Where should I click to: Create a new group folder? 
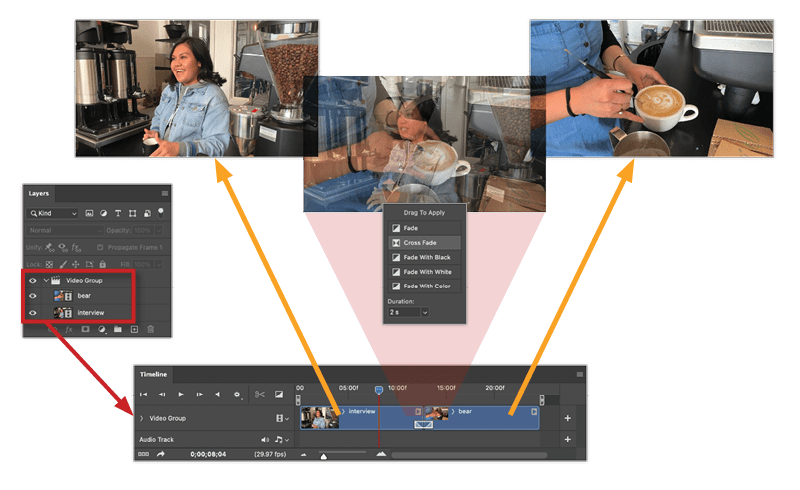click(118, 329)
